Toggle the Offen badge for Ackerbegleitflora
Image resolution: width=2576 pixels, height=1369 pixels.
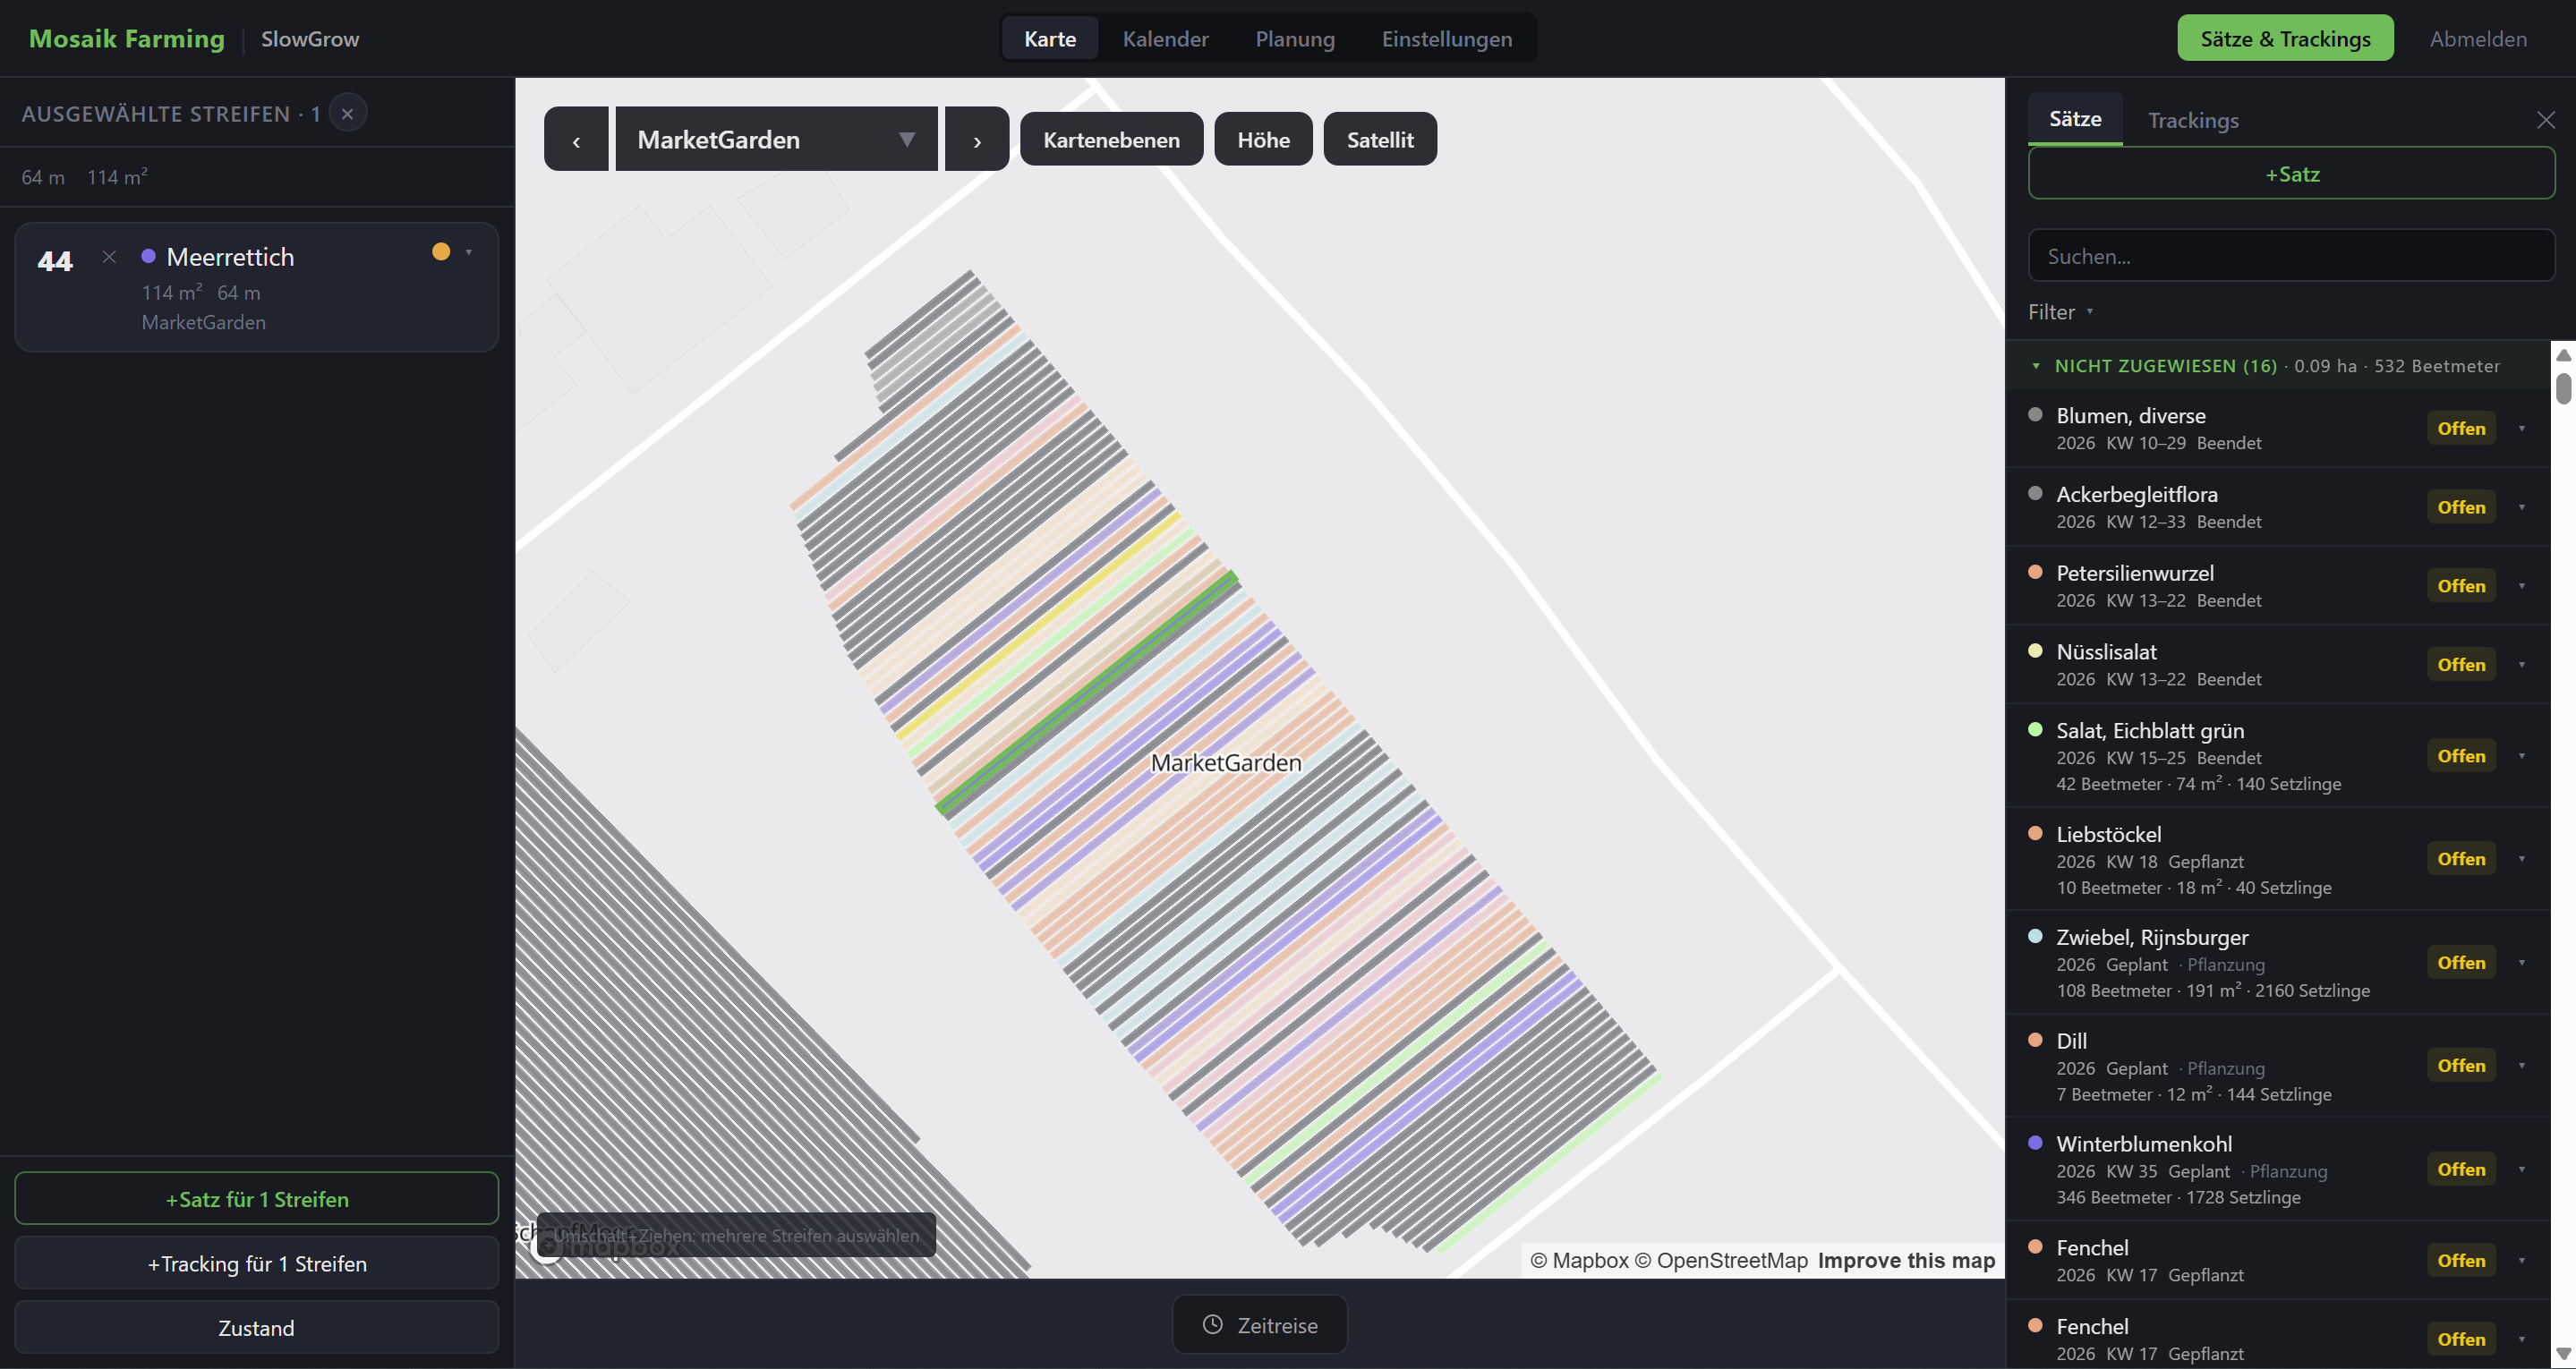pos(2461,507)
